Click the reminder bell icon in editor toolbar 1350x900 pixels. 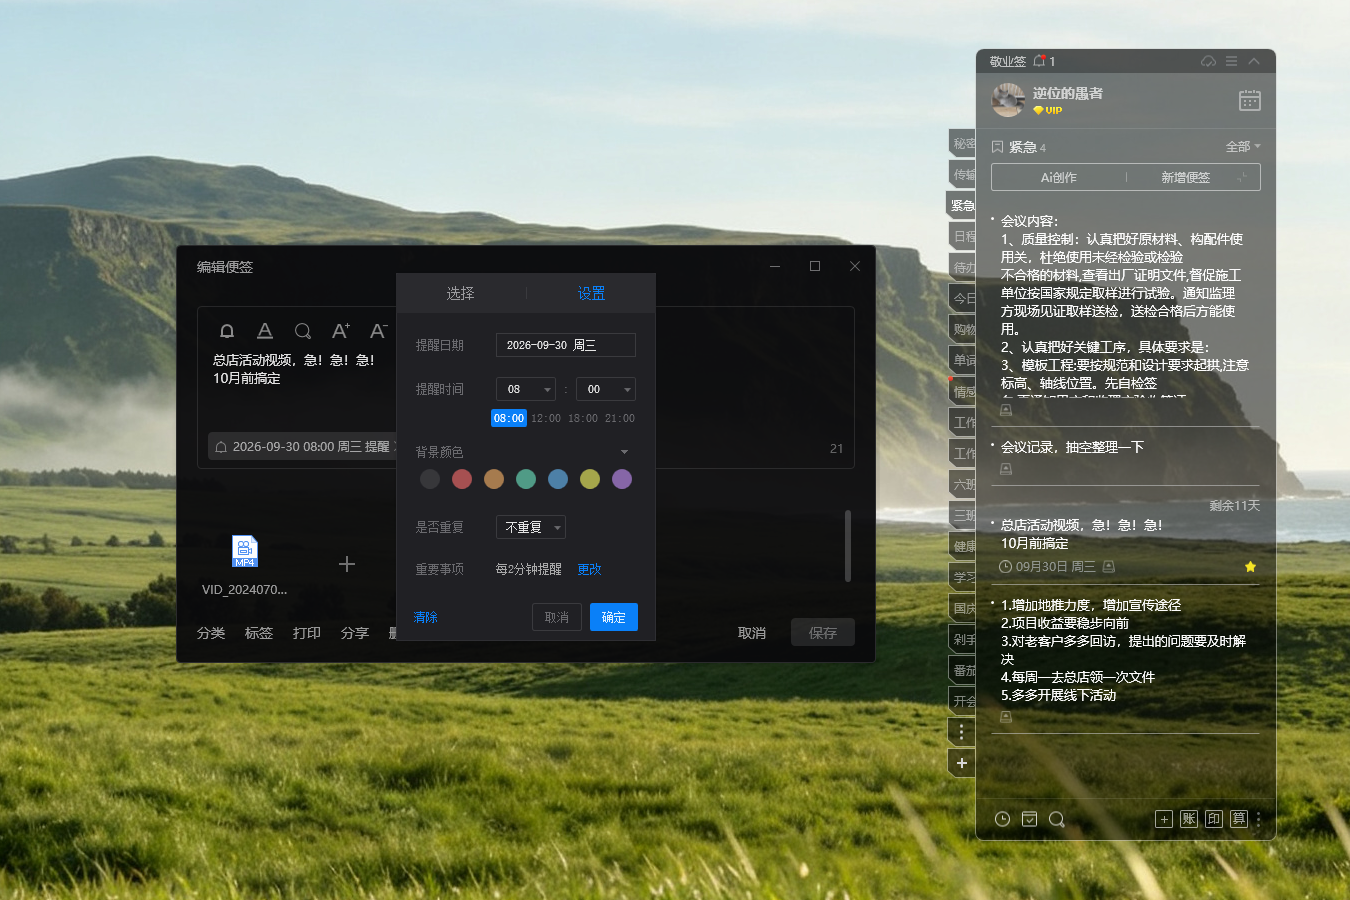pyautogui.click(x=227, y=331)
